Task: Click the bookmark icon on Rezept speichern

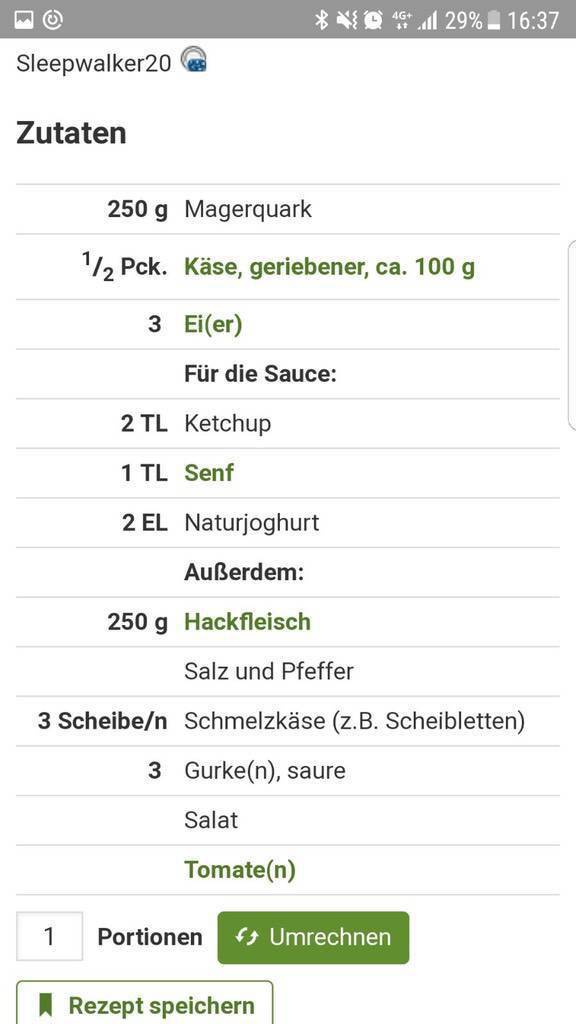Action: click(45, 1006)
